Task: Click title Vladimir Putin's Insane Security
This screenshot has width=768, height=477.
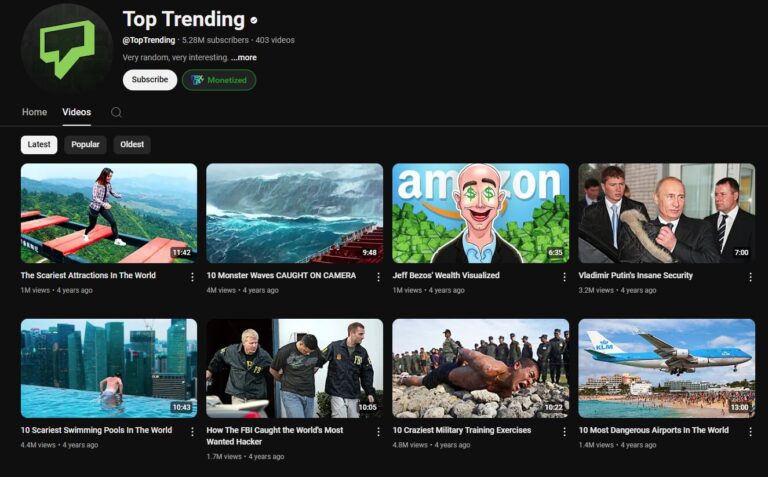Action: [636, 275]
